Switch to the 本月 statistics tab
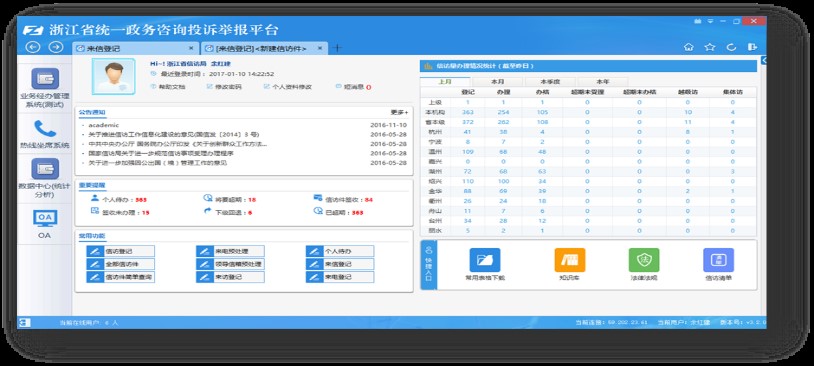The image size is (814, 366). click(497, 82)
